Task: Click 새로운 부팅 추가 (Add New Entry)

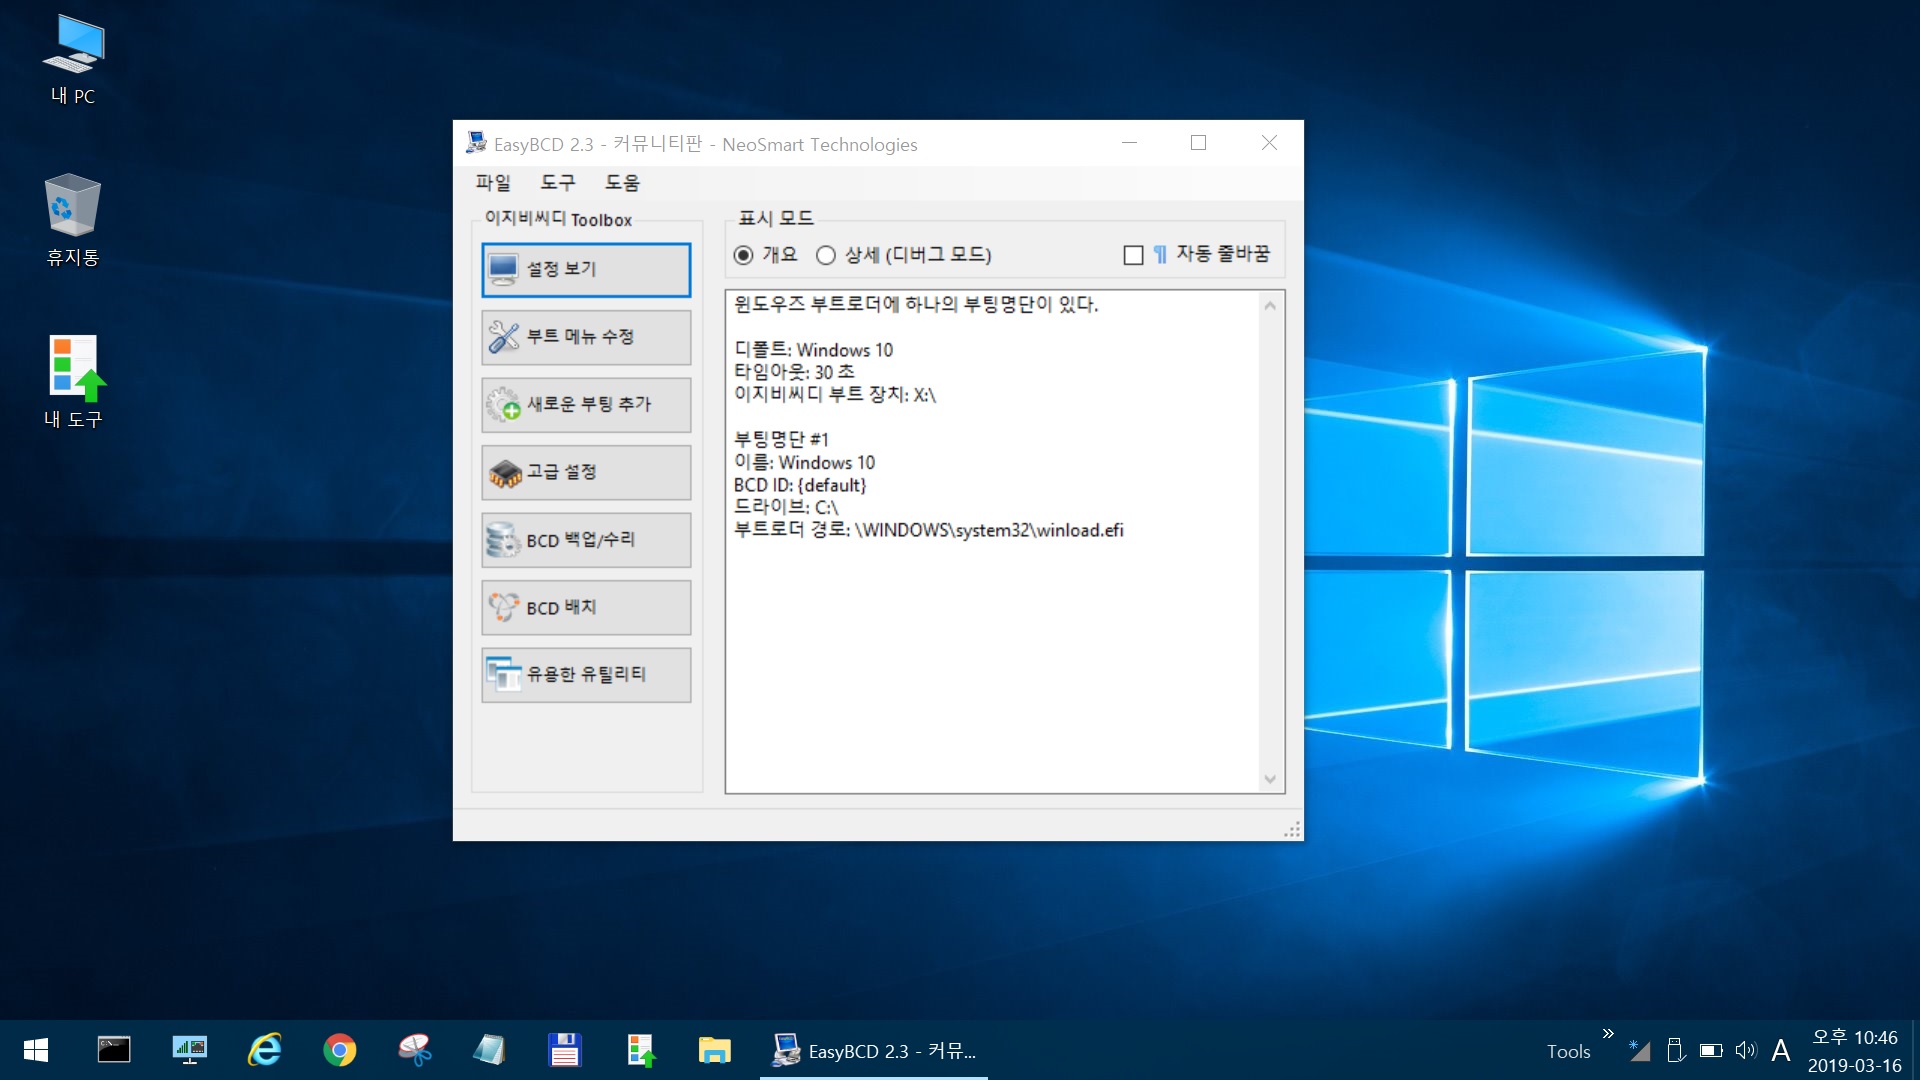Action: (x=586, y=405)
